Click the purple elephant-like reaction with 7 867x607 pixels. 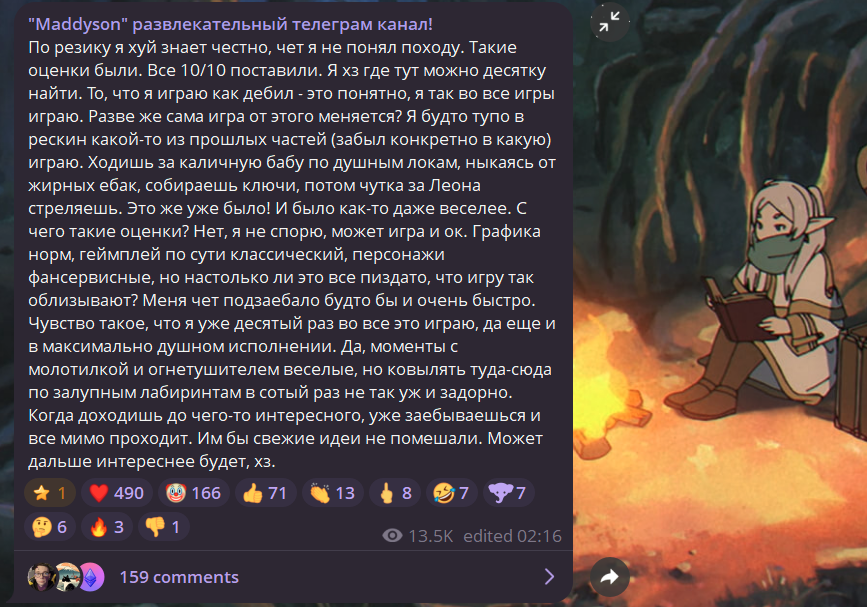508,493
